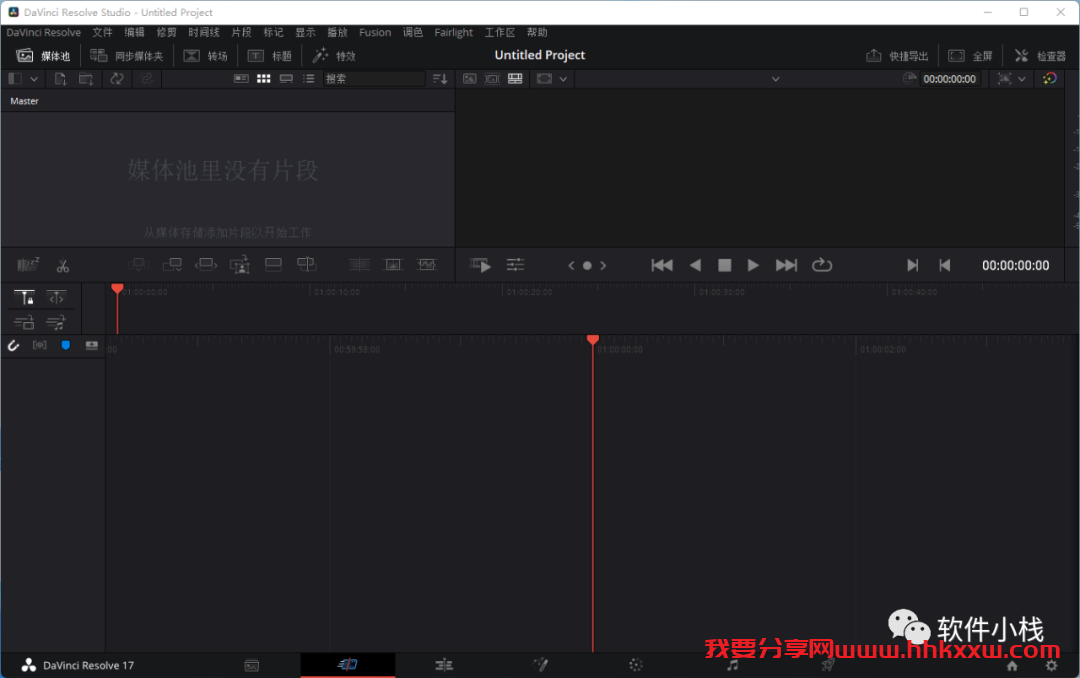
Task: Go to the previous edit point
Action: 945,265
